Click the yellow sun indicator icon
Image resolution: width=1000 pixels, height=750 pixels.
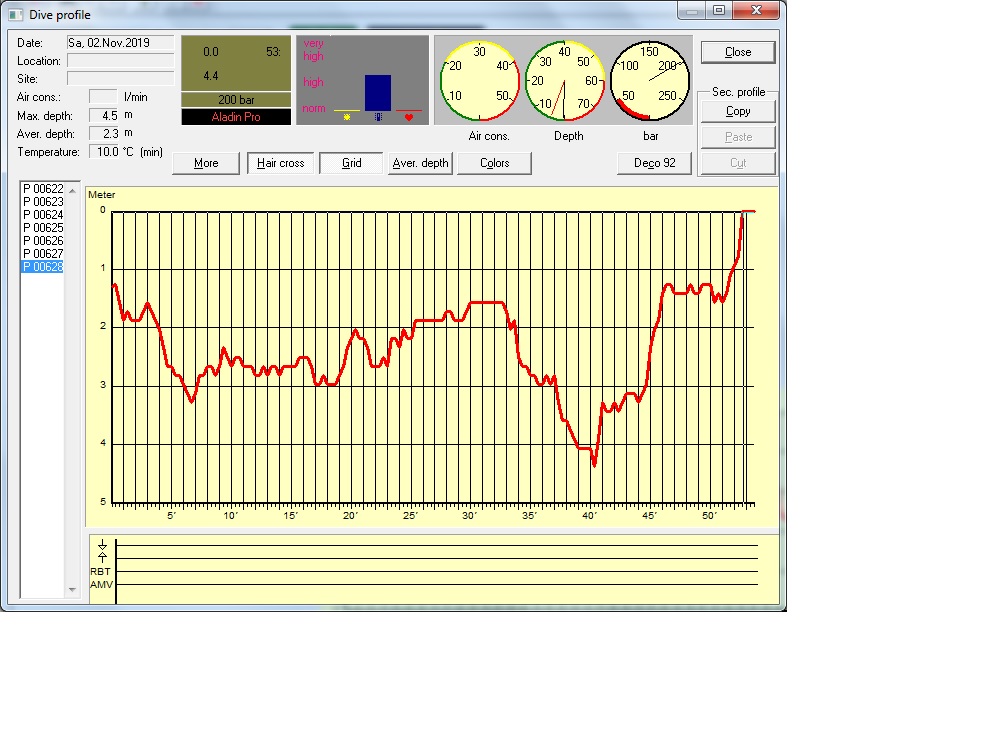pos(347,117)
